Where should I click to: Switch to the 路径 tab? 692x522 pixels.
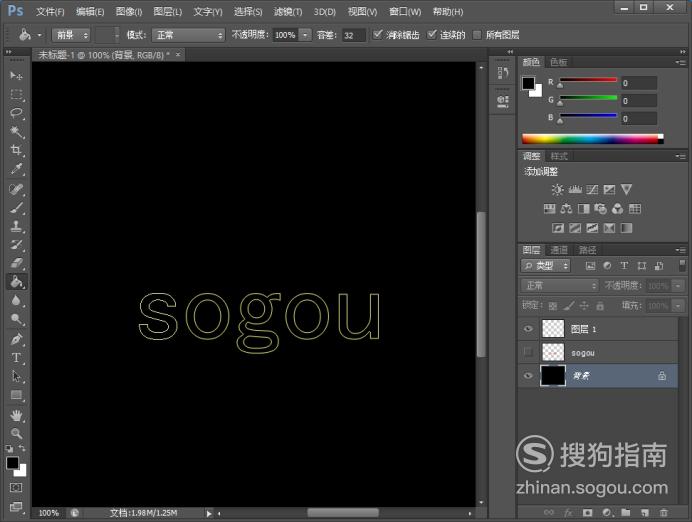coord(587,250)
